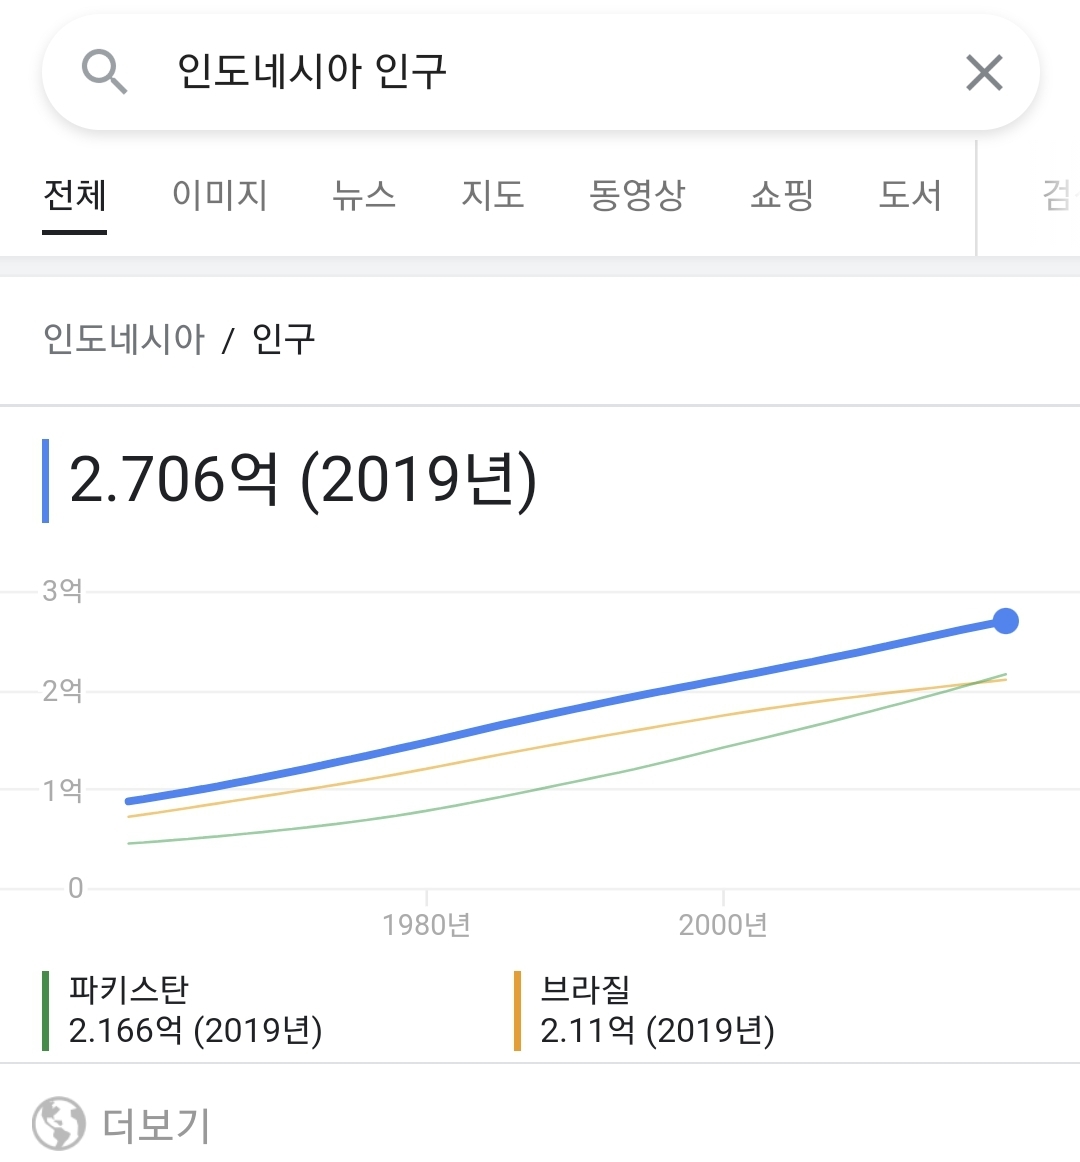Clear search with the X icon
This screenshot has height=1162, width=1080.
[x=984, y=73]
